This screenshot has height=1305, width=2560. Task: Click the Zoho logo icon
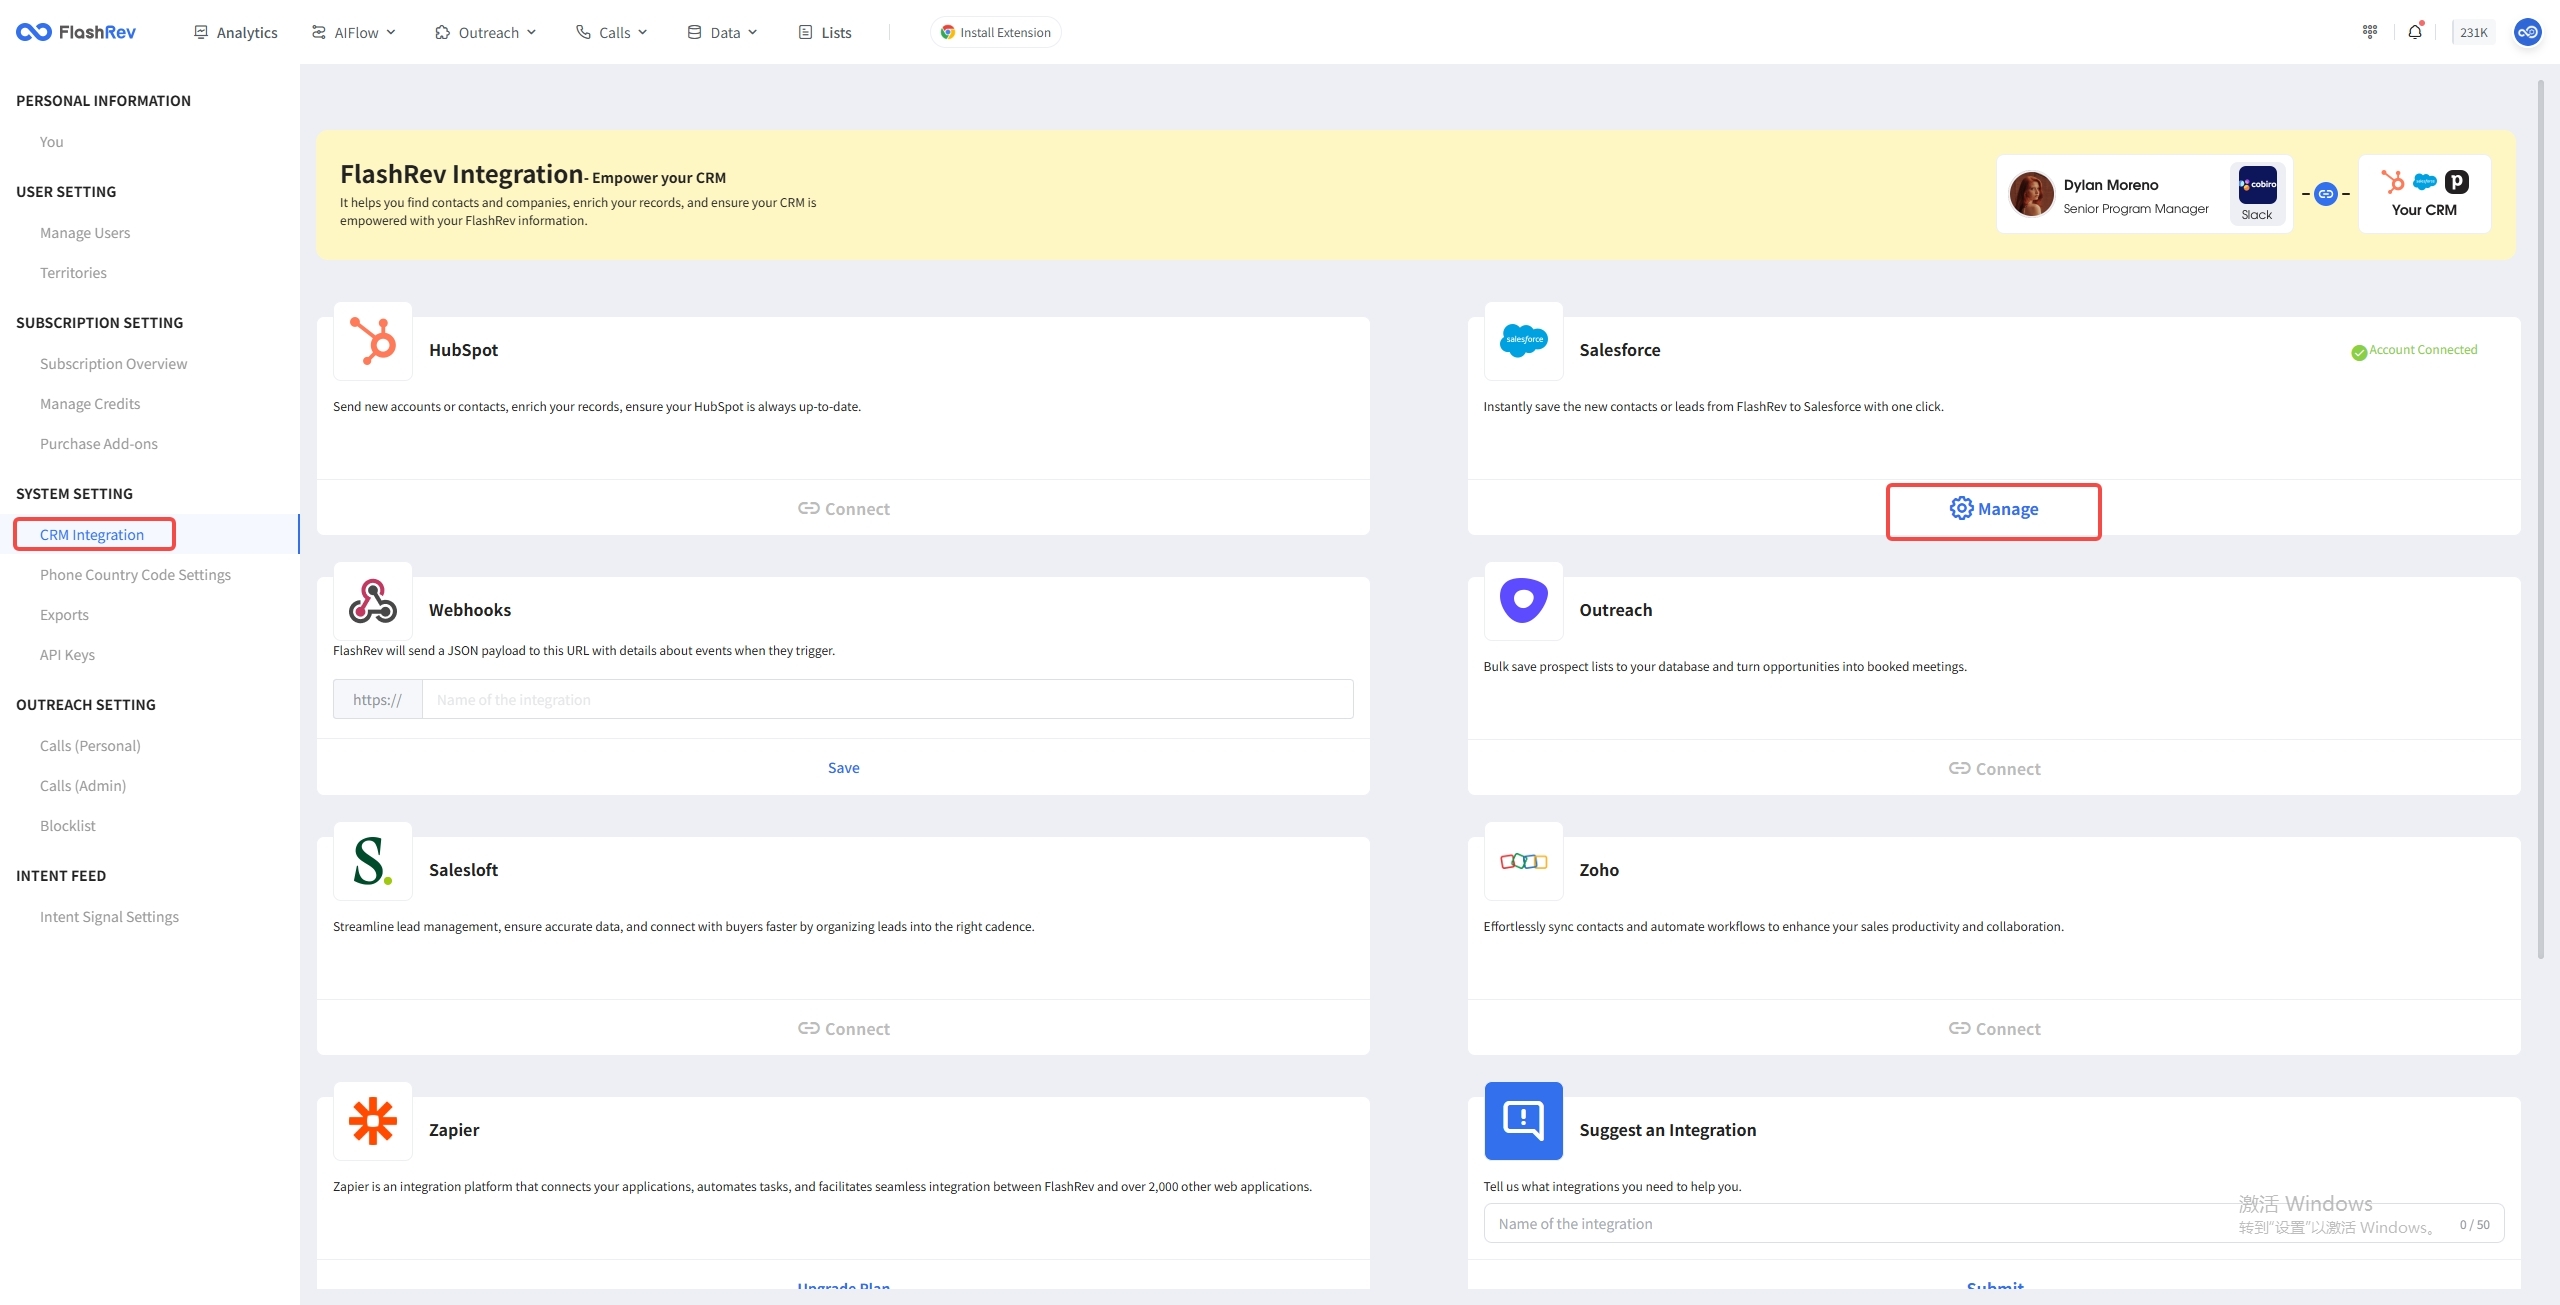(x=1523, y=861)
